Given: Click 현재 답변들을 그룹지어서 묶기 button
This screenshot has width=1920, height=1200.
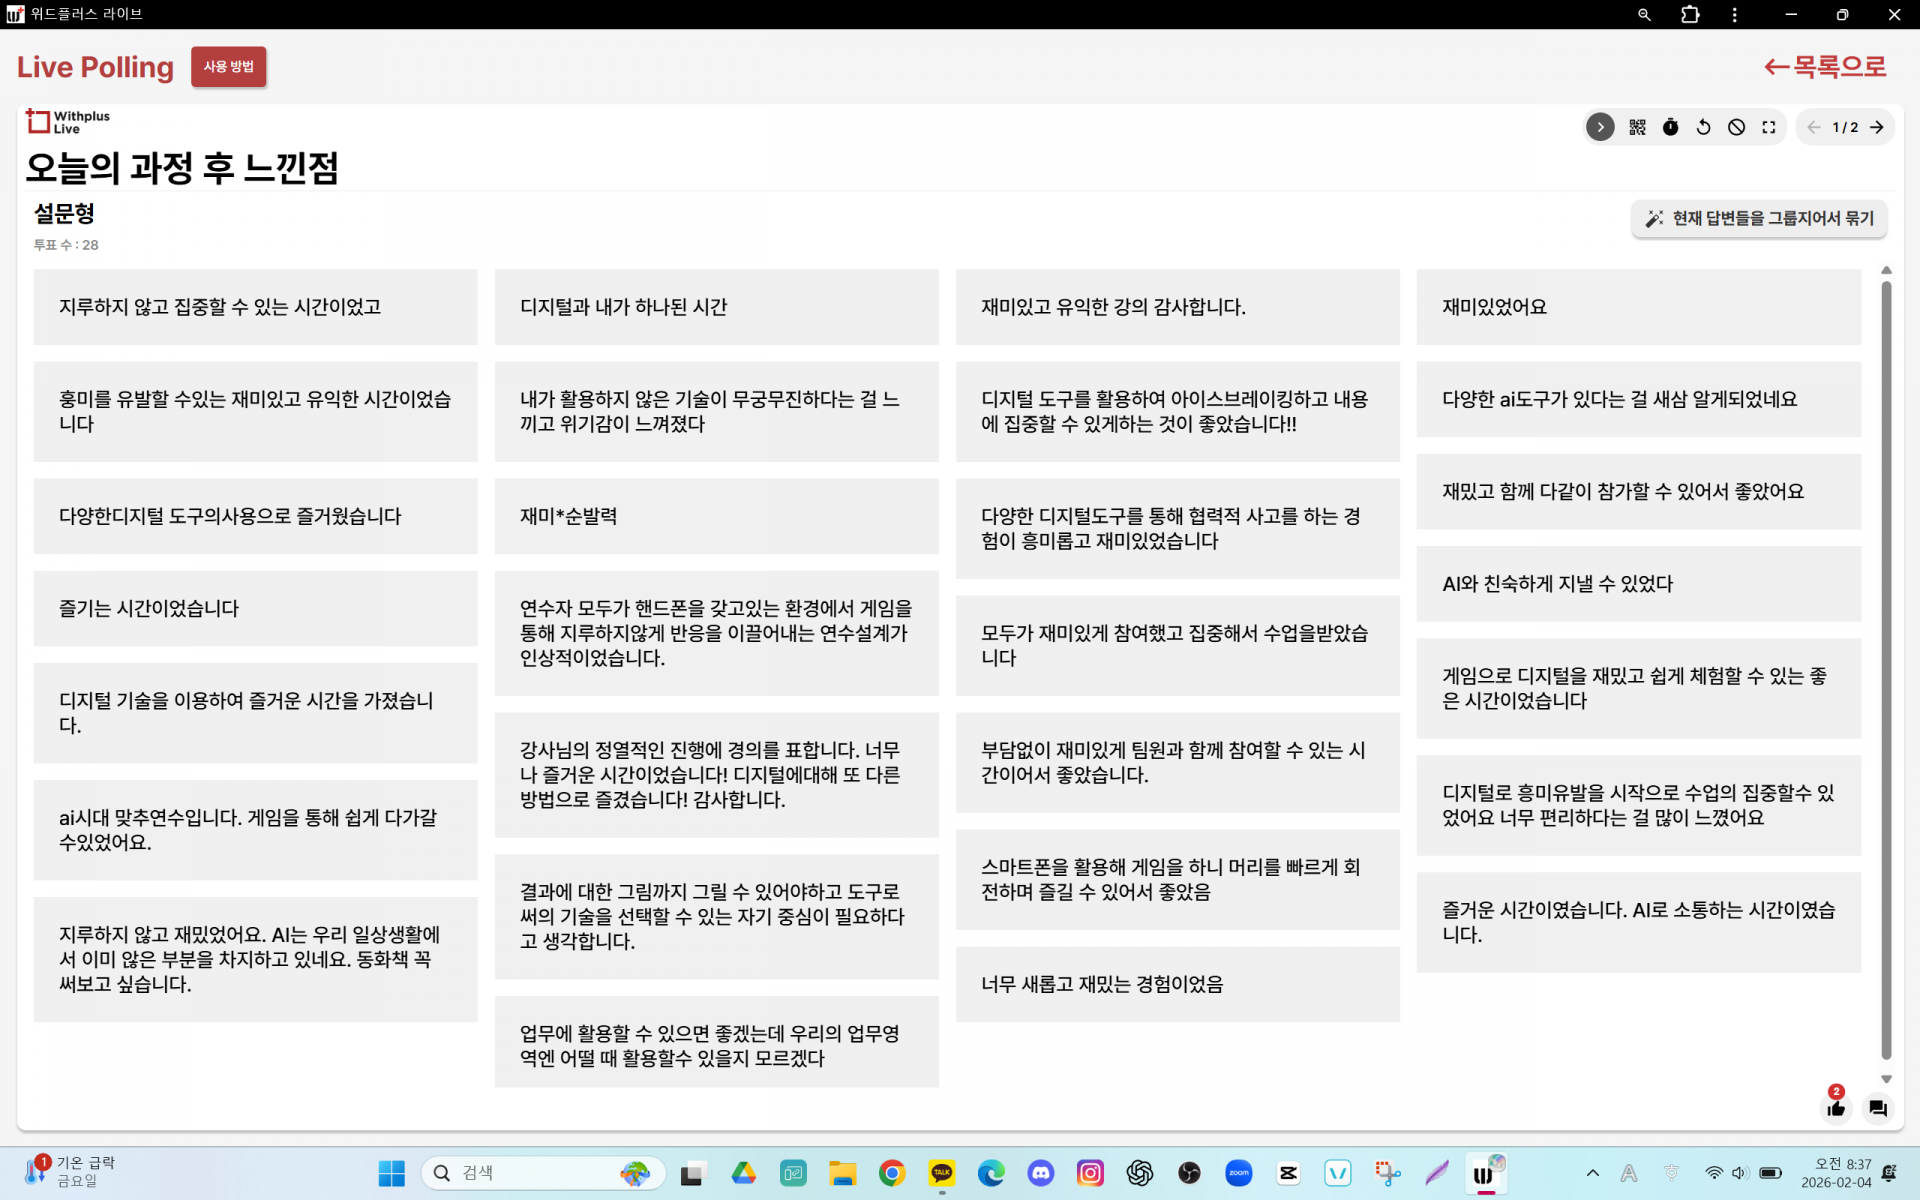Looking at the screenshot, I should pyautogui.click(x=1759, y=218).
